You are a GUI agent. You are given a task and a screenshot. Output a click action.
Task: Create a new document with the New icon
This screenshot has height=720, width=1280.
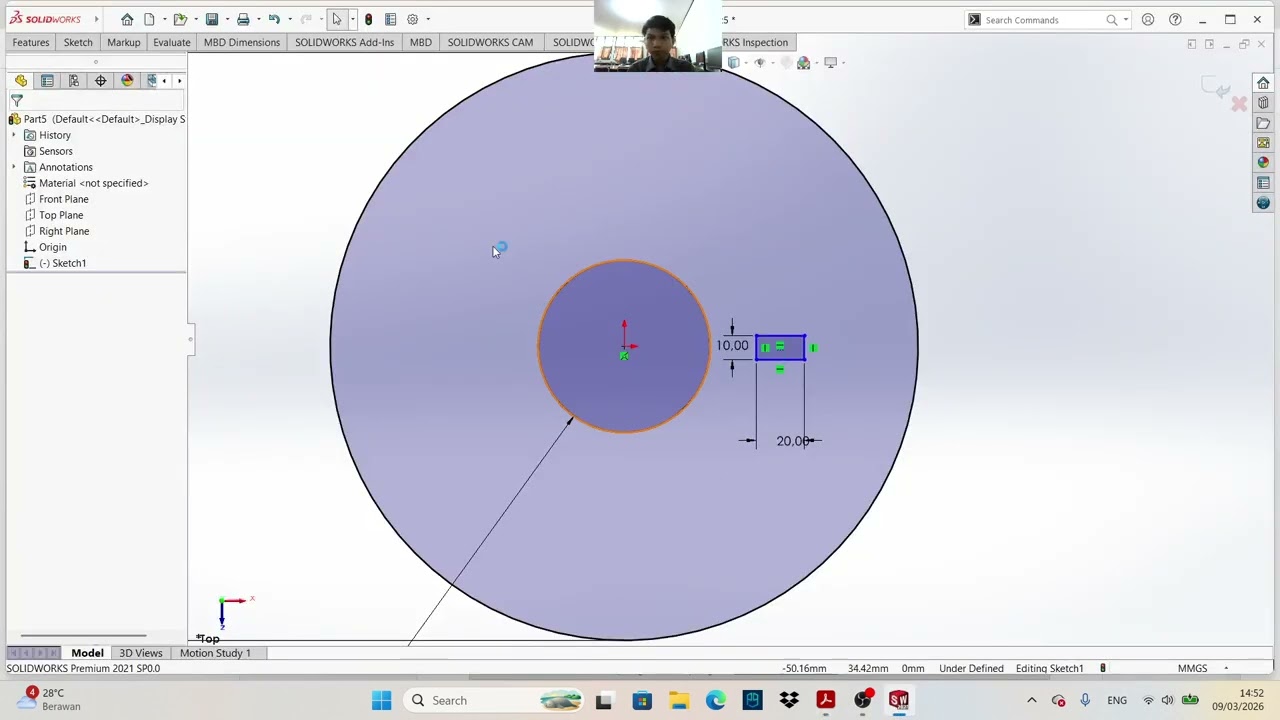149,19
